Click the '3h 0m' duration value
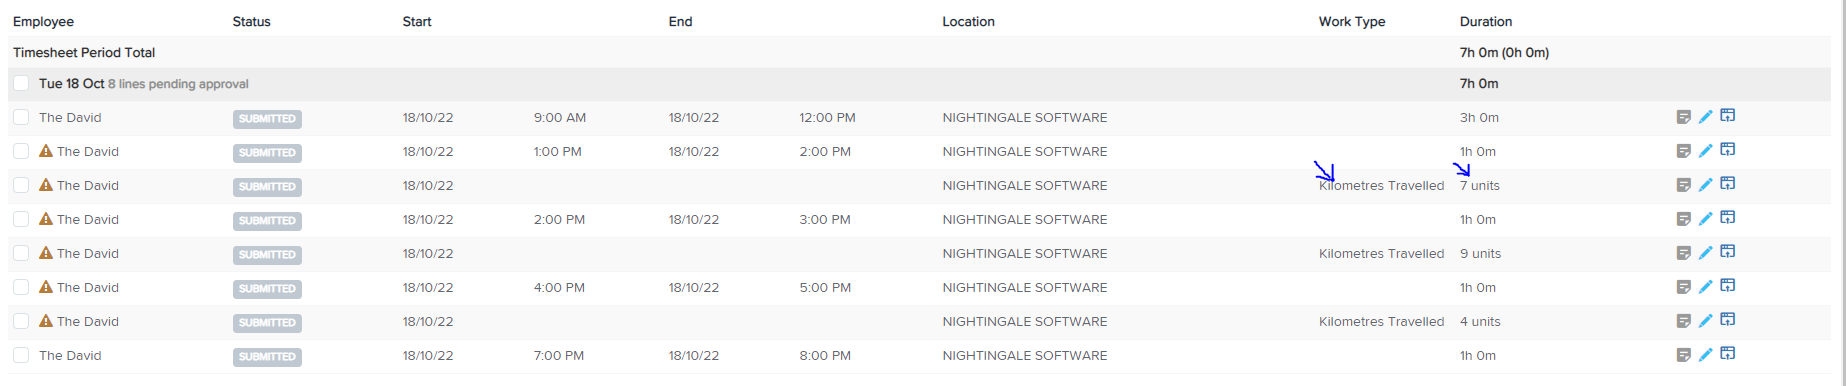 pos(1479,118)
